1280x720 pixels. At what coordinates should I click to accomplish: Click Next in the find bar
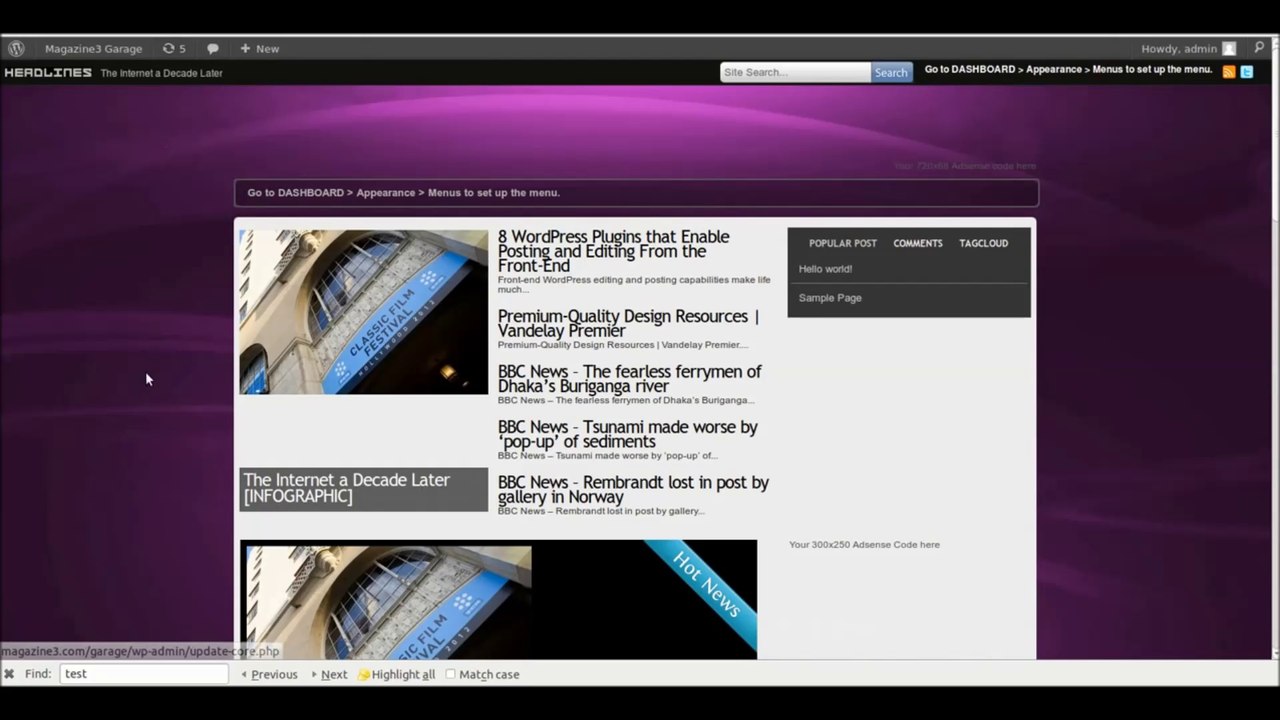tap(329, 675)
